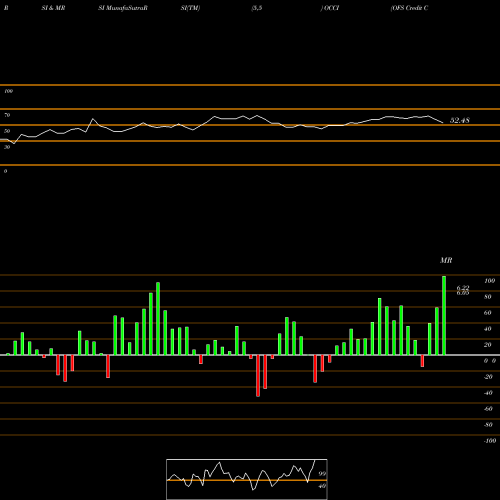Click the 30 label on the RSI axis

pos(7,147)
